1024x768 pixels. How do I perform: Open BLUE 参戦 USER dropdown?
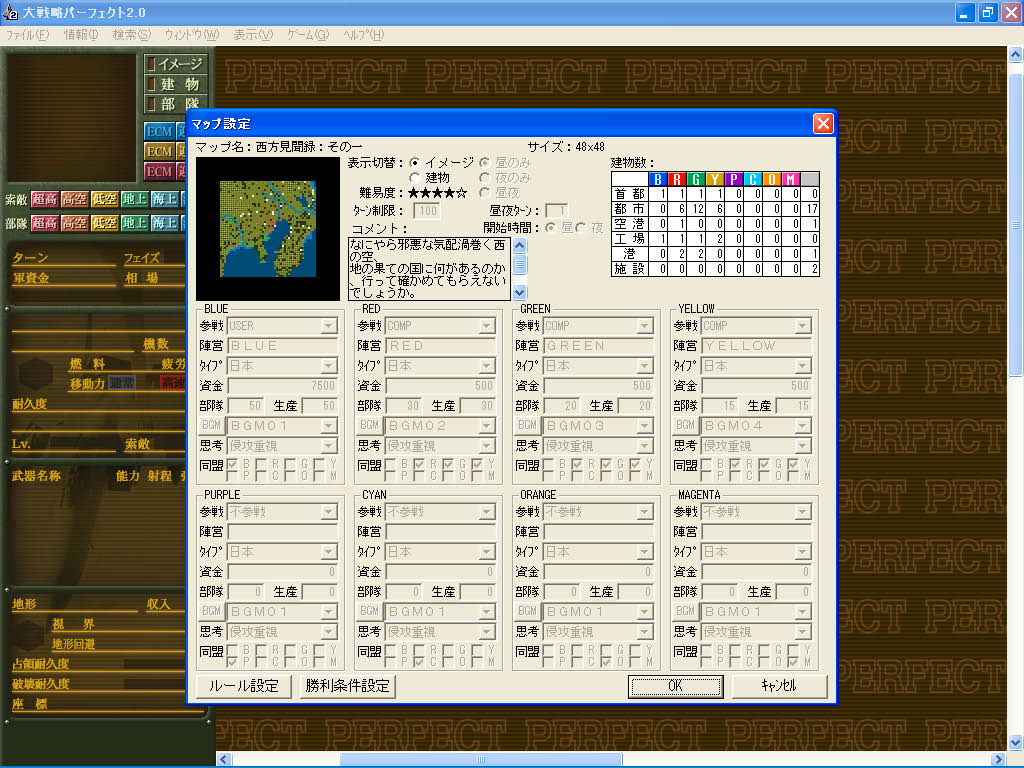(282, 325)
